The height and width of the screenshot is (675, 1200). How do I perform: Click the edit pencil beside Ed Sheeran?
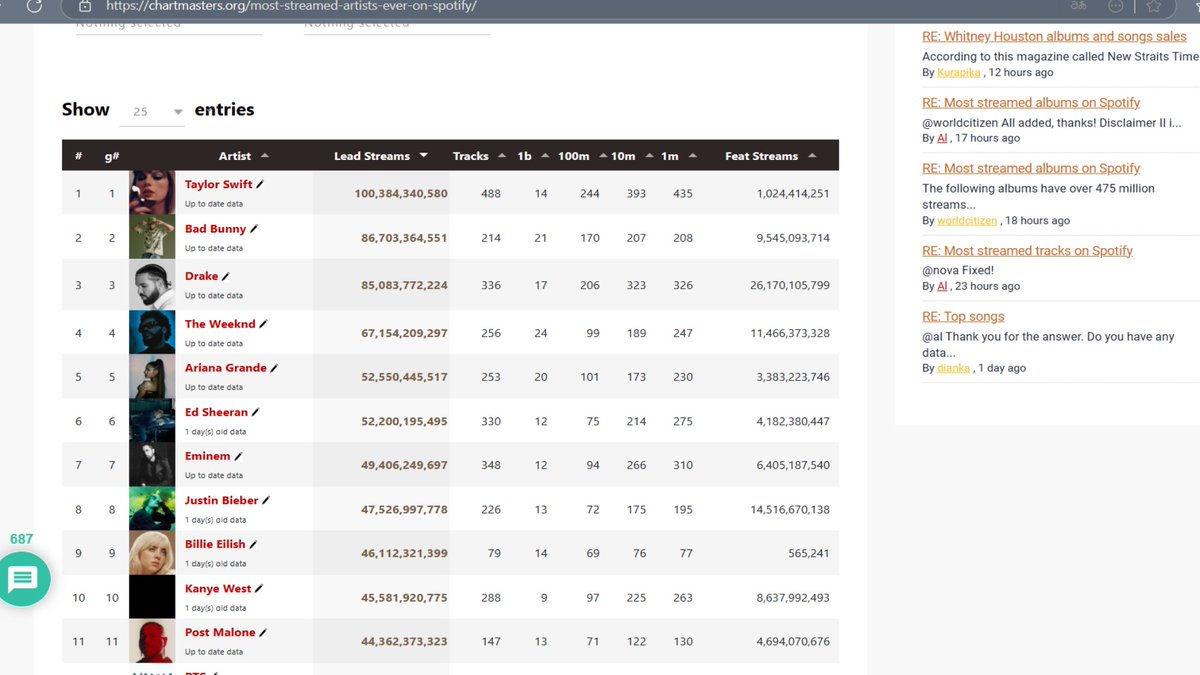pos(256,413)
